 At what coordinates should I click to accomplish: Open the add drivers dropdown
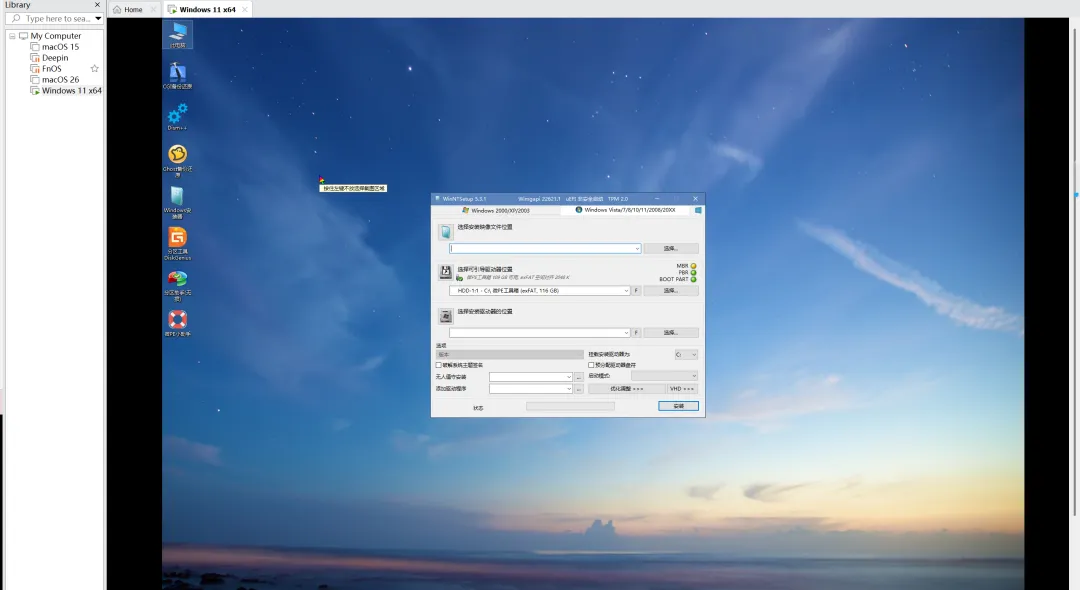point(531,389)
